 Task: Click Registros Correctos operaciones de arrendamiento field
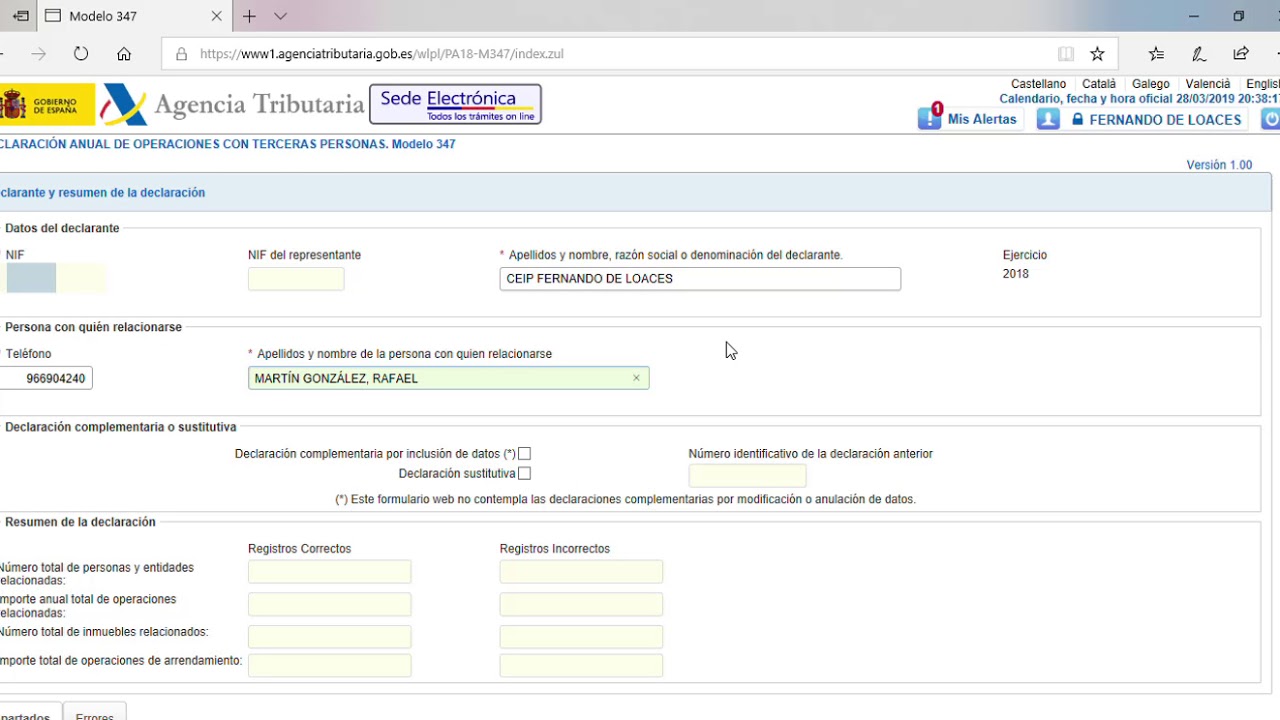point(330,665)
